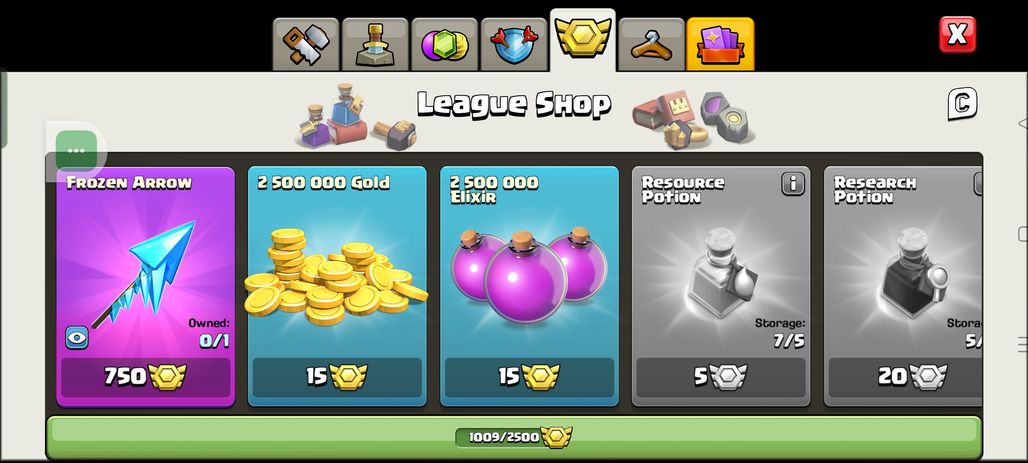Screen dimensions: 1028x463
Task: Select the gold League medal tab
Action: pyautogui.click(x=583, y=39)
